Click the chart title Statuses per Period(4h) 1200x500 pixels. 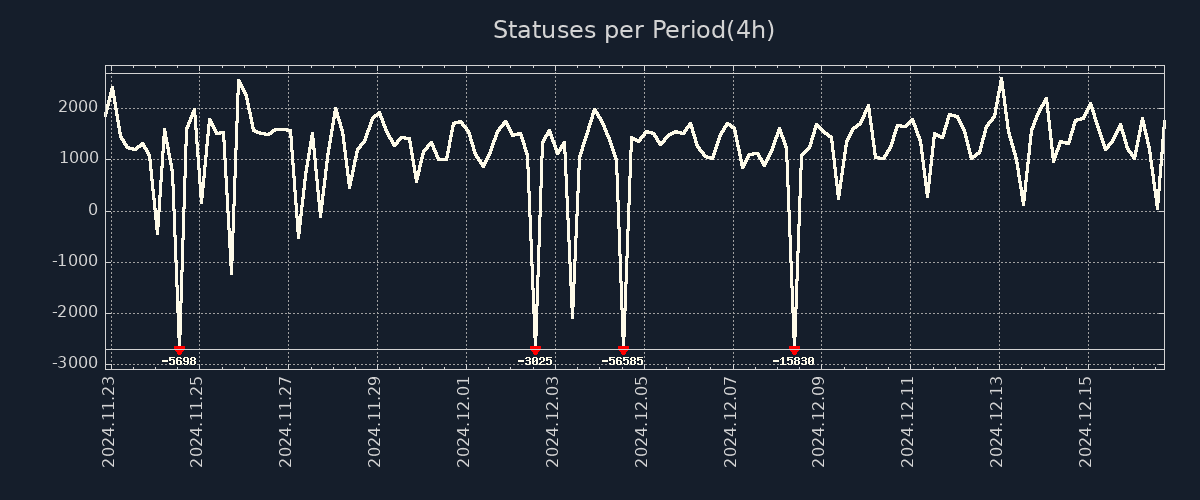pyautogui.click(x=633, y=30)
